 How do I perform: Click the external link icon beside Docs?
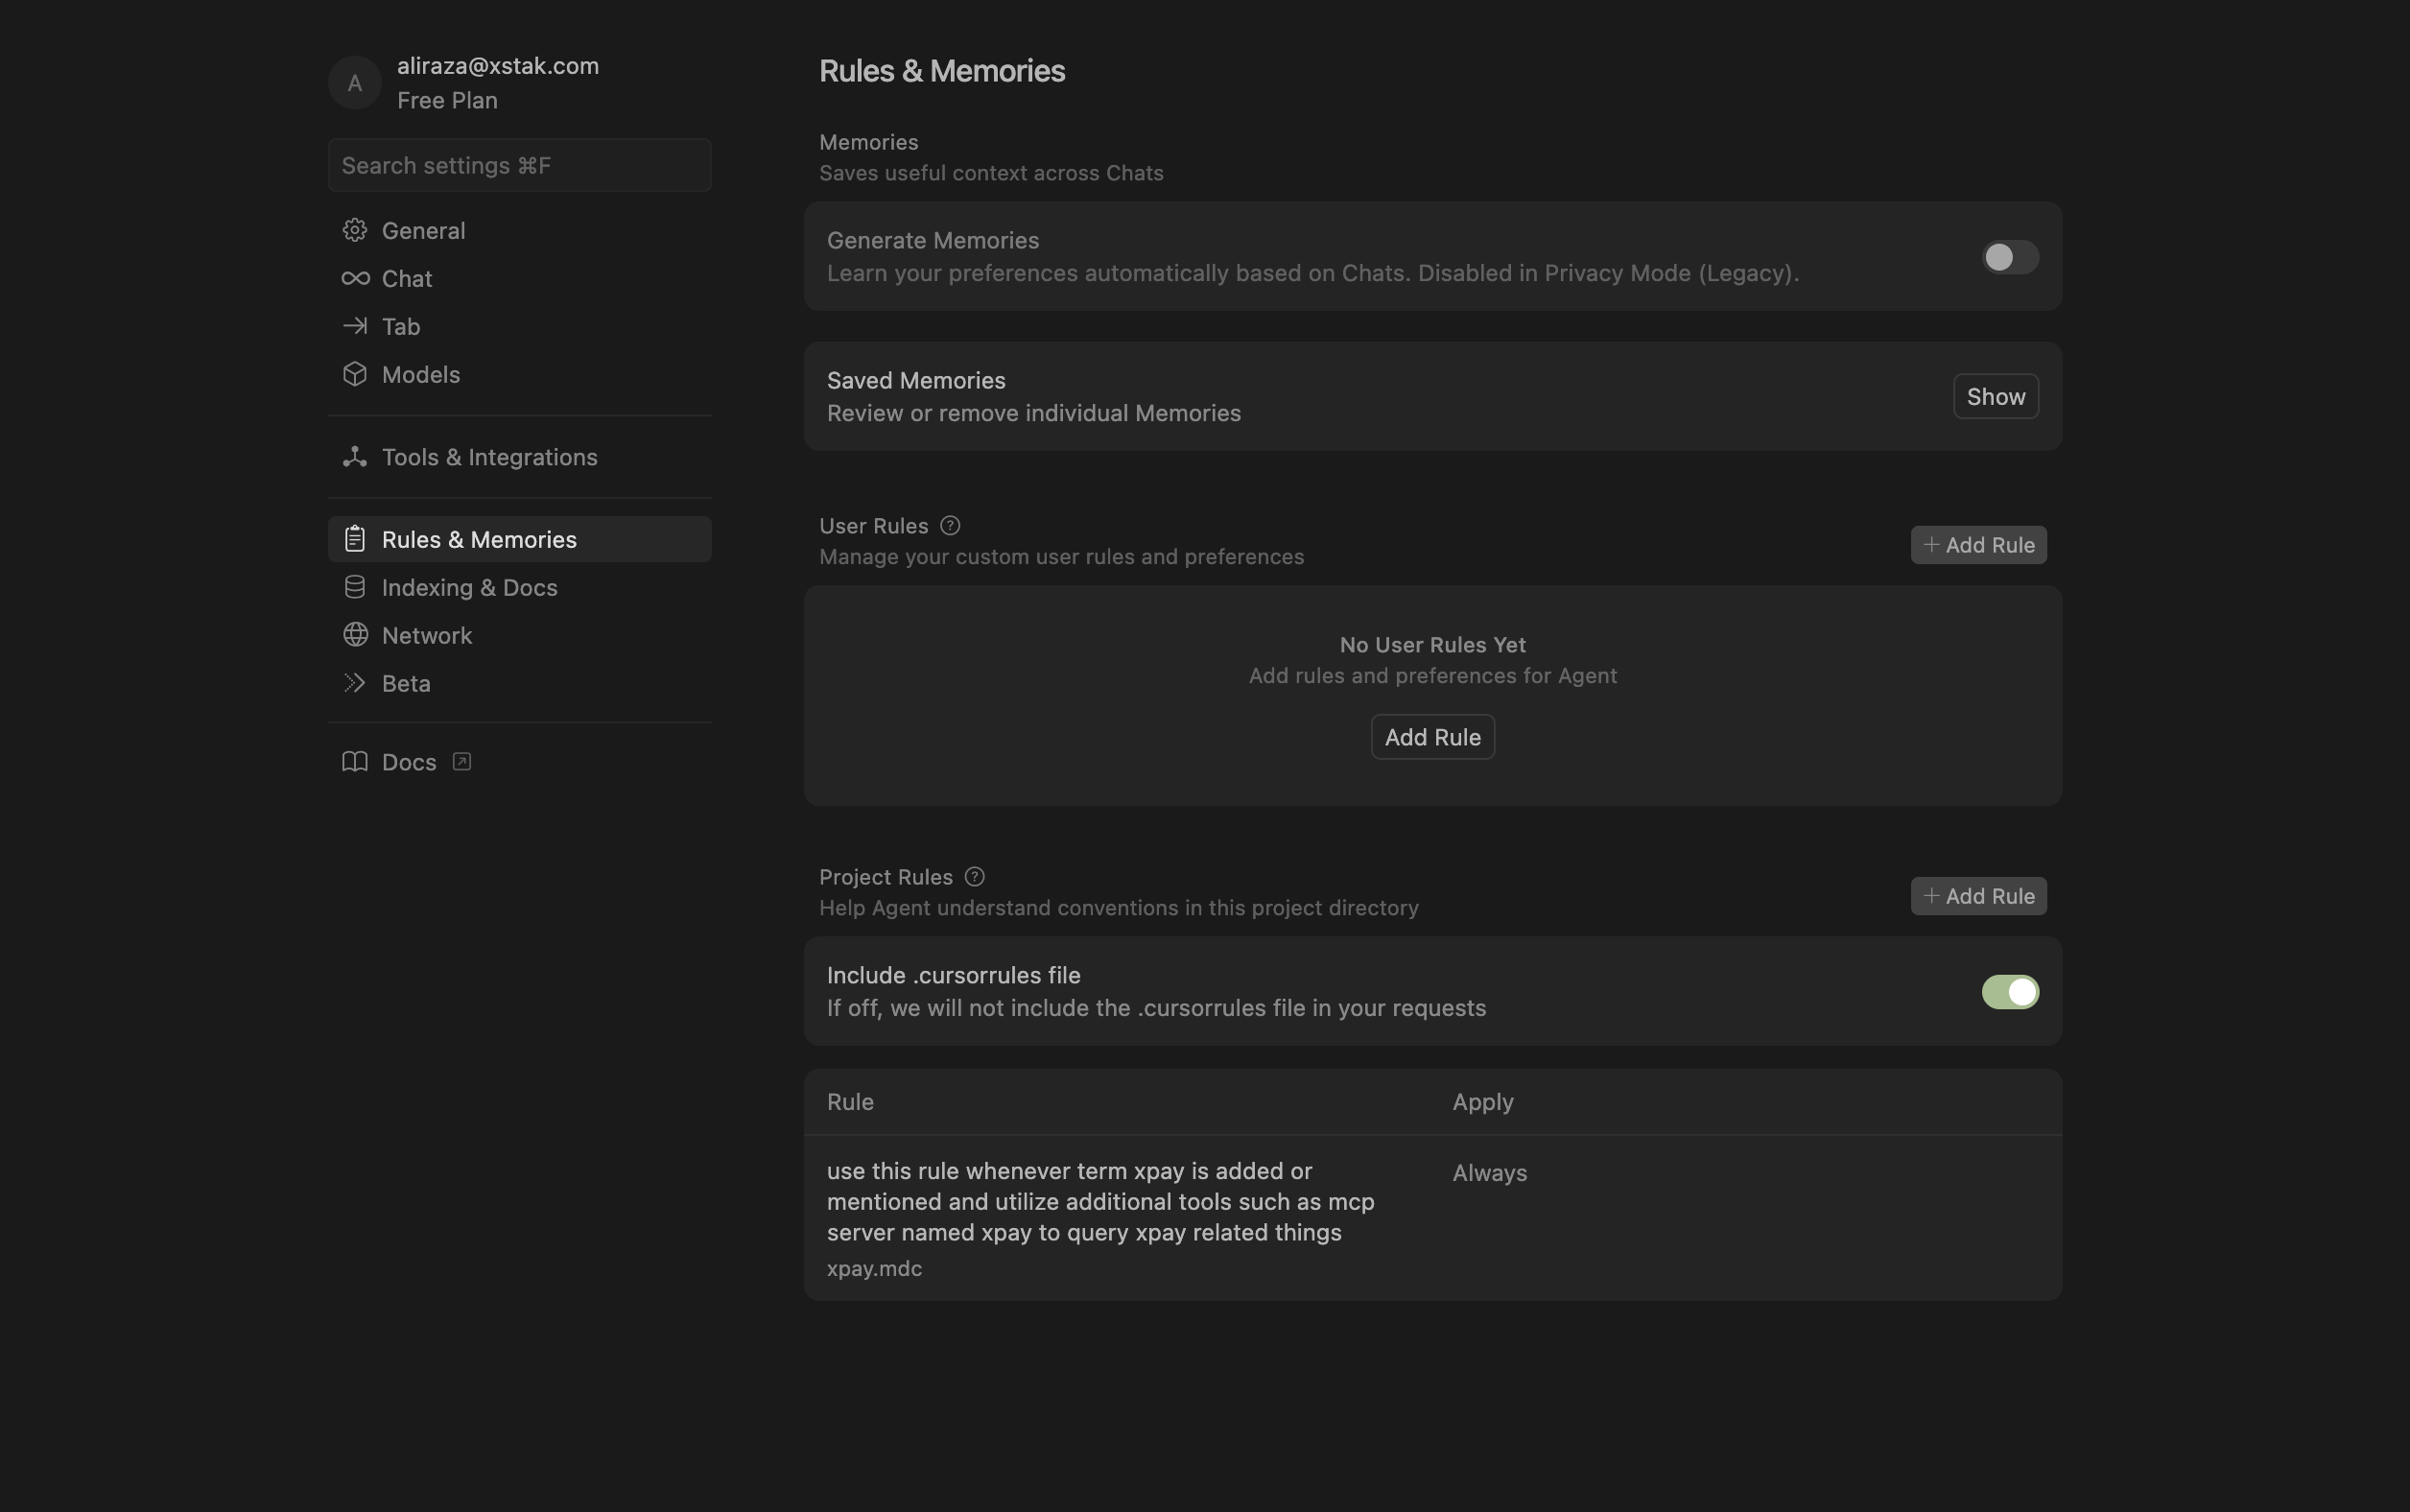point(461,762)
